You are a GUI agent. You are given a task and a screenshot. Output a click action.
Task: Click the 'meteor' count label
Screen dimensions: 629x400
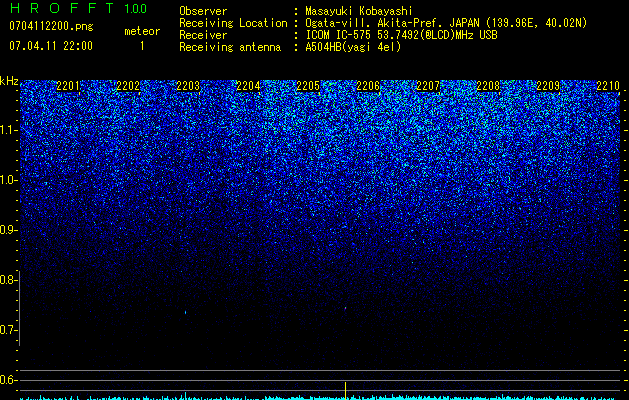click(142, 31)
